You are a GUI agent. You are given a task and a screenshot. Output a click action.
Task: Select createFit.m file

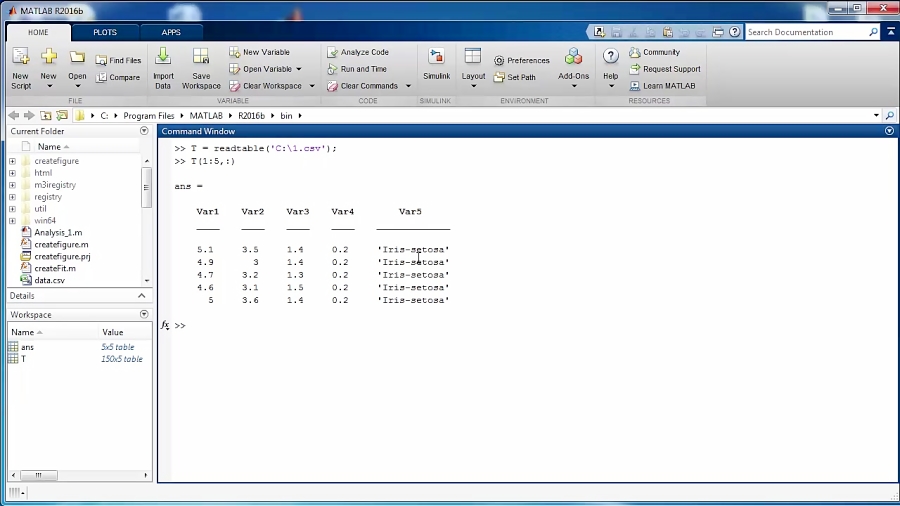55,268
